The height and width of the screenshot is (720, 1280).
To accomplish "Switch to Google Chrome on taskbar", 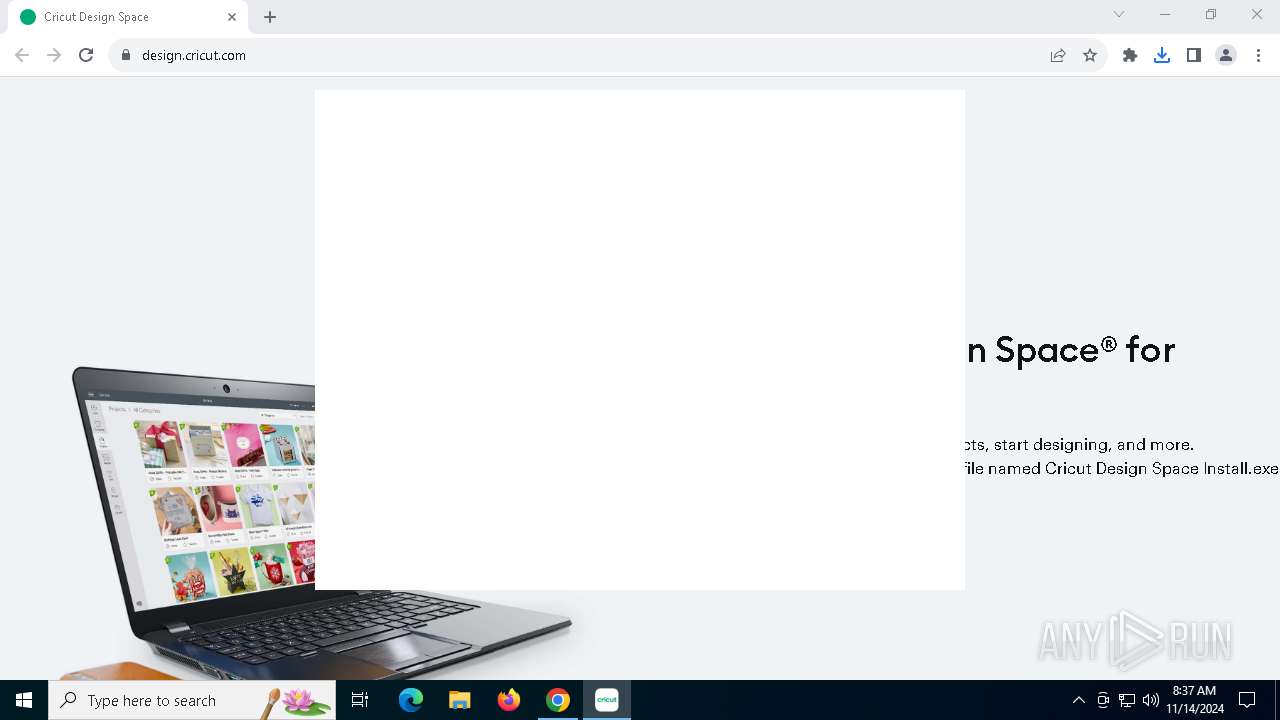I will tap(558, 700).
